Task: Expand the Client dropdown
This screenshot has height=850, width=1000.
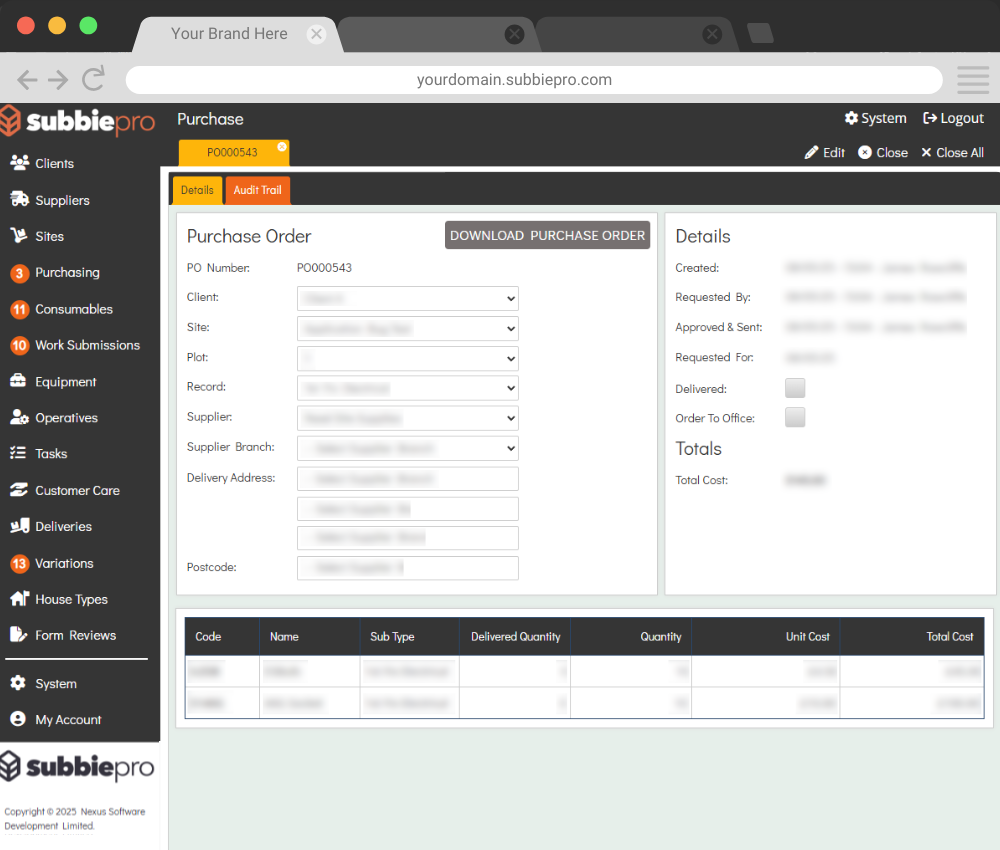Action: [408, 298]
